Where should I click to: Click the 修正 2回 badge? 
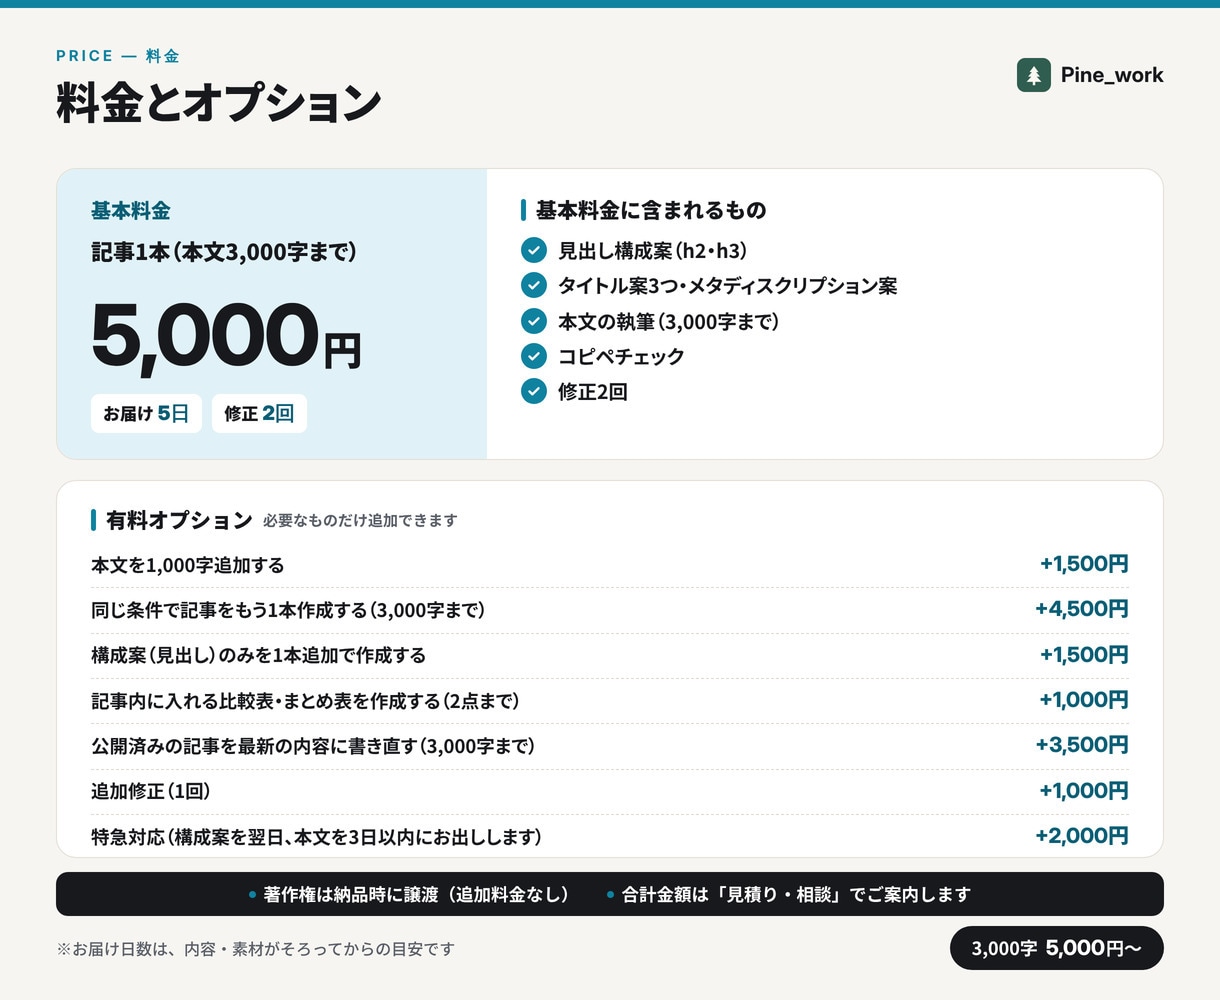pyautogui.click(x=259, y=414)
